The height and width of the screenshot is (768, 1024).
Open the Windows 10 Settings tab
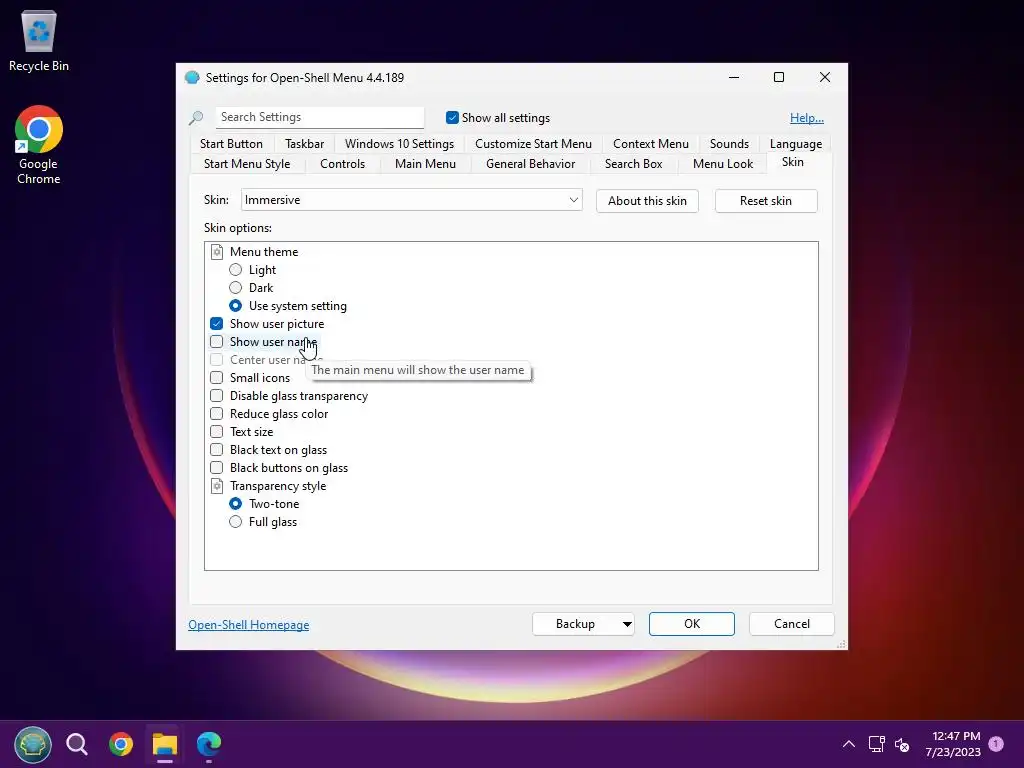click(x=399, y=144)
